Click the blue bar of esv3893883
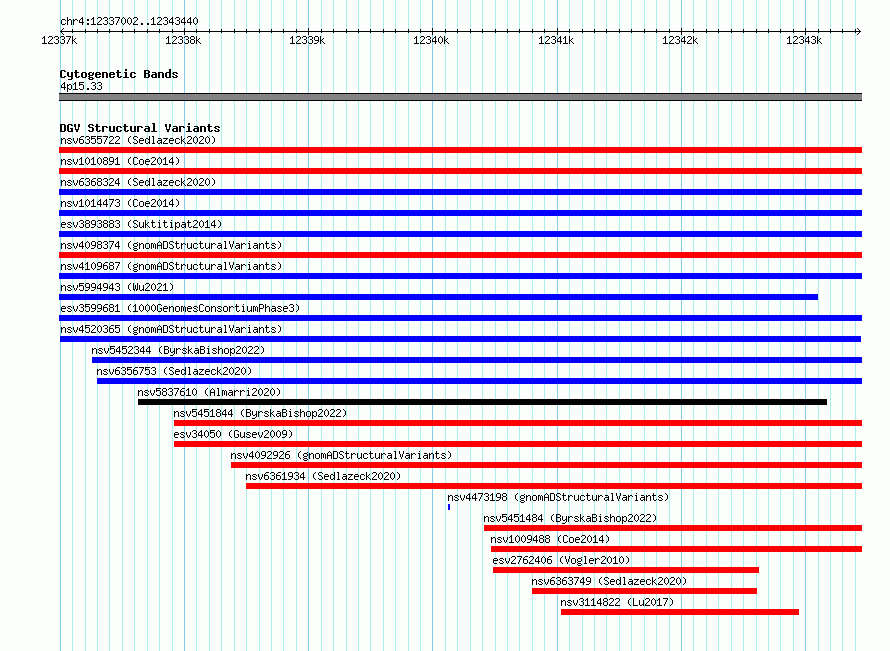 (460, 234)
